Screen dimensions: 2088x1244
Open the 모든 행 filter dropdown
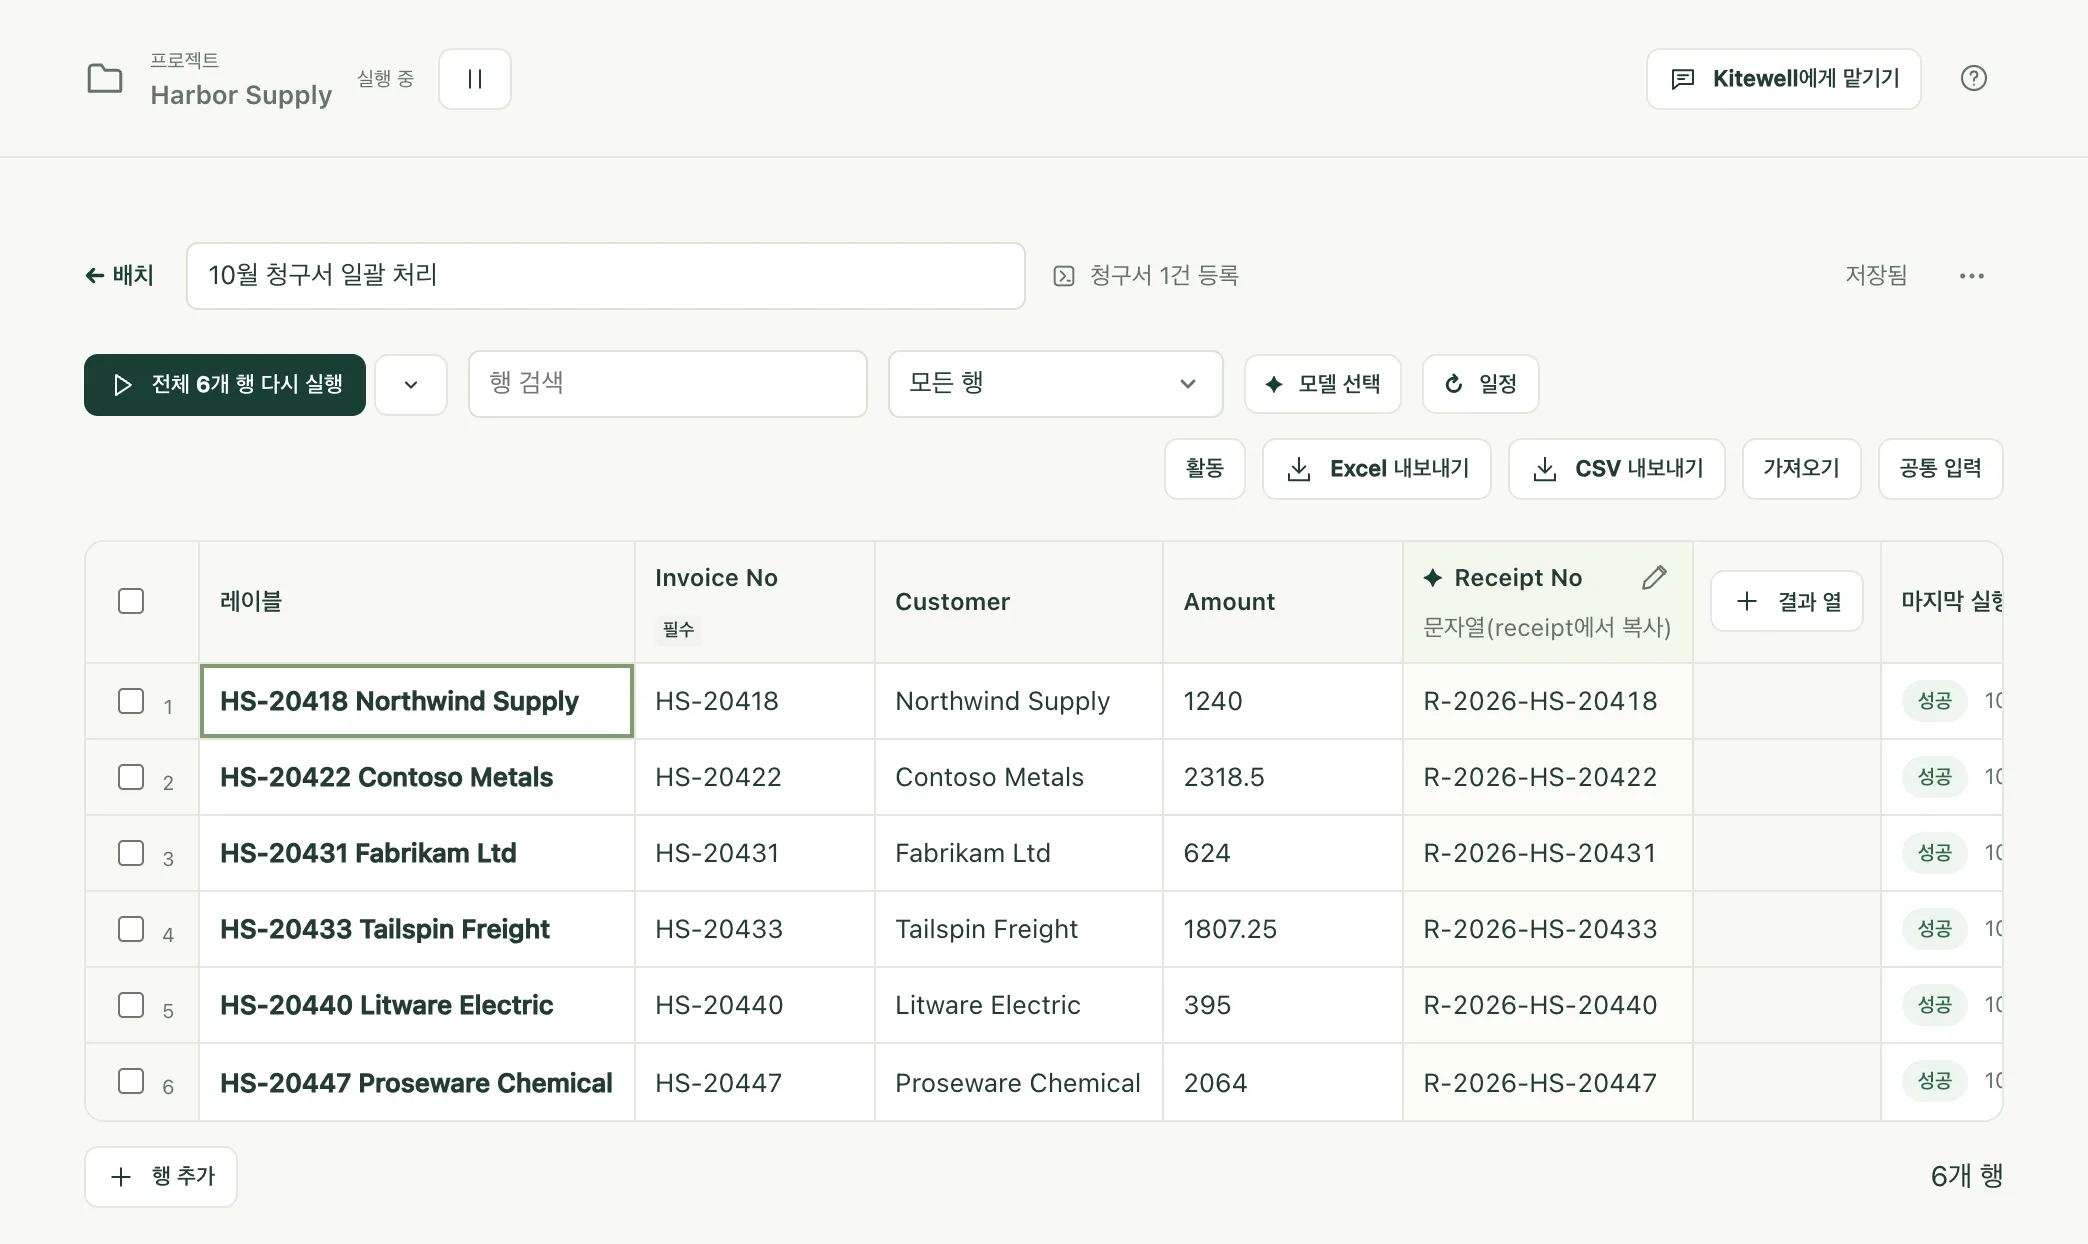1056,384
